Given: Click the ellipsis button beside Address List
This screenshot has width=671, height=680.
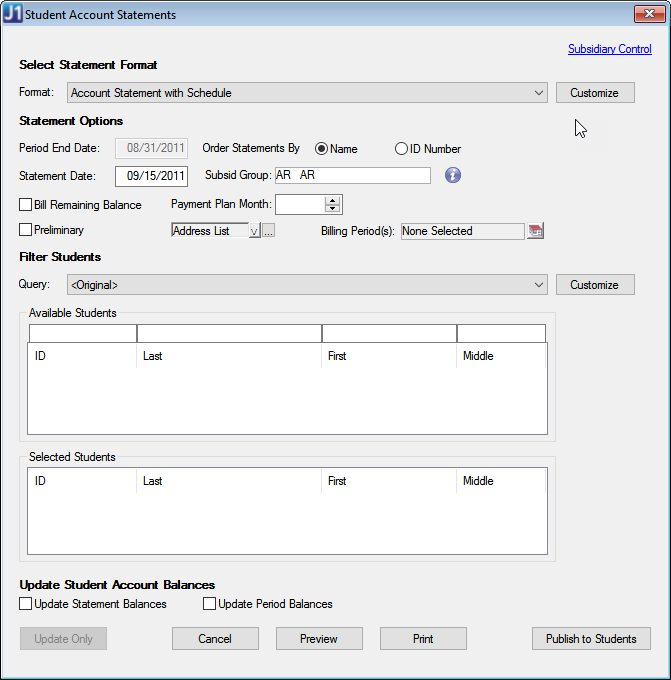Looking at the screenshot, I should click(268, 231).
